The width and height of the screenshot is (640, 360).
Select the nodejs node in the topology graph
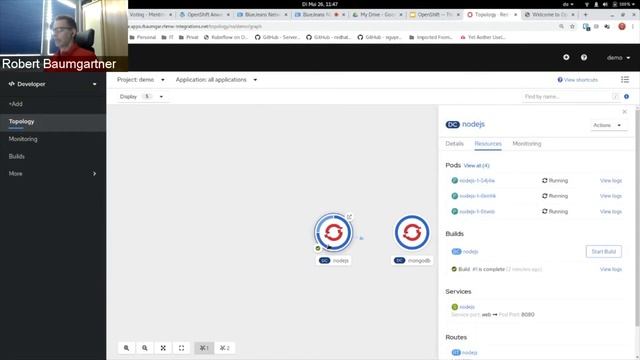tap(333, 232)
